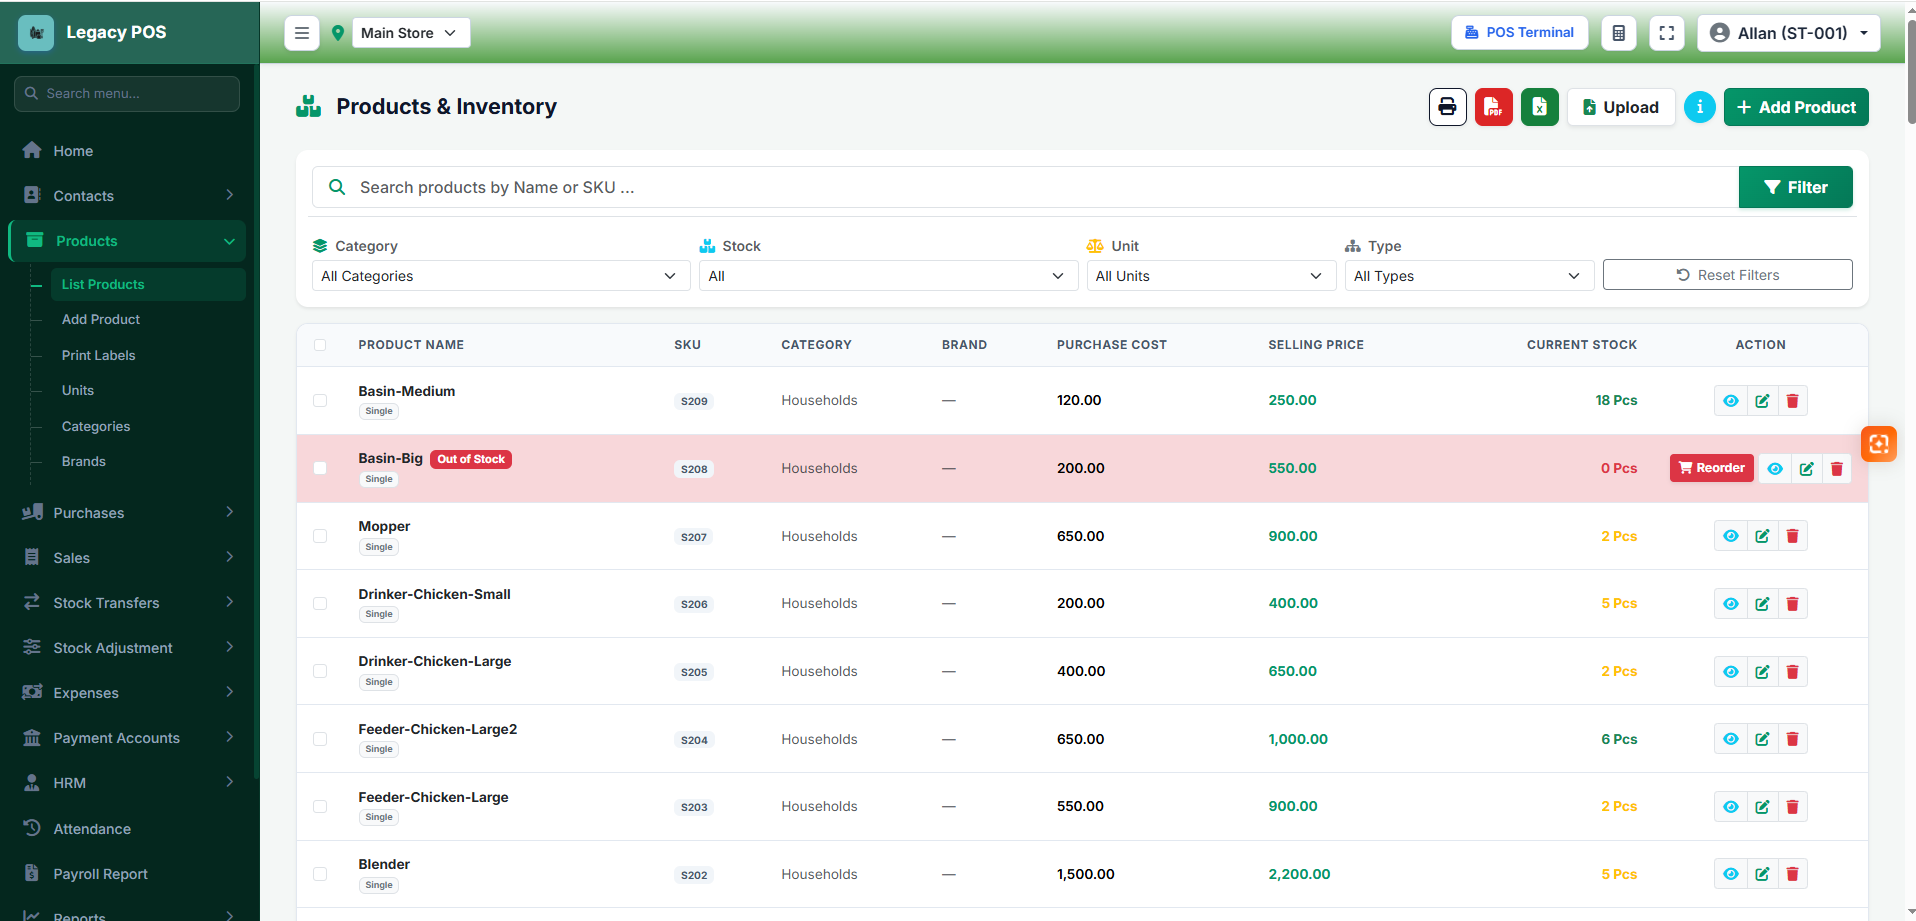The height and width of the screenshot is (921, 1916).
Task: Check the Basin-Big row checkbox
Action: tap(320, 468)
